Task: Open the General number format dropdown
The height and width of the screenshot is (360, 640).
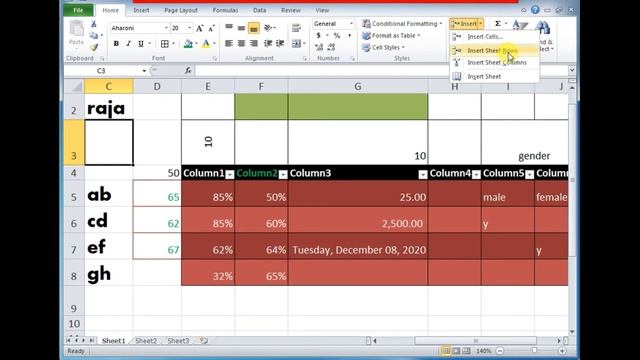Action: [351, 24]
